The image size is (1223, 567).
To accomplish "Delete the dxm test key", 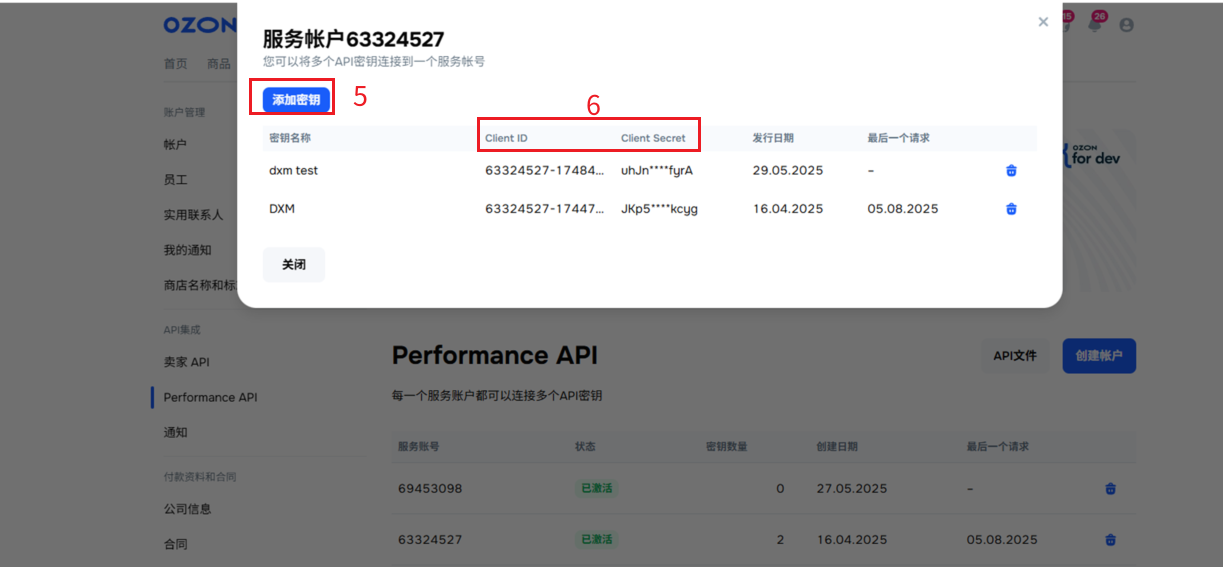I will [1011, 171].
